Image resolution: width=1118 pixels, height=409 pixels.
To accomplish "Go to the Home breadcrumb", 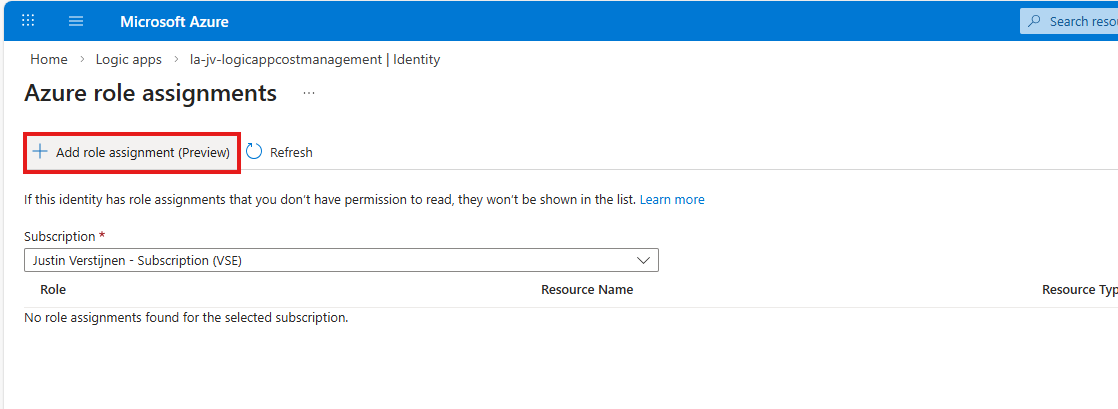I will (48, 60).
